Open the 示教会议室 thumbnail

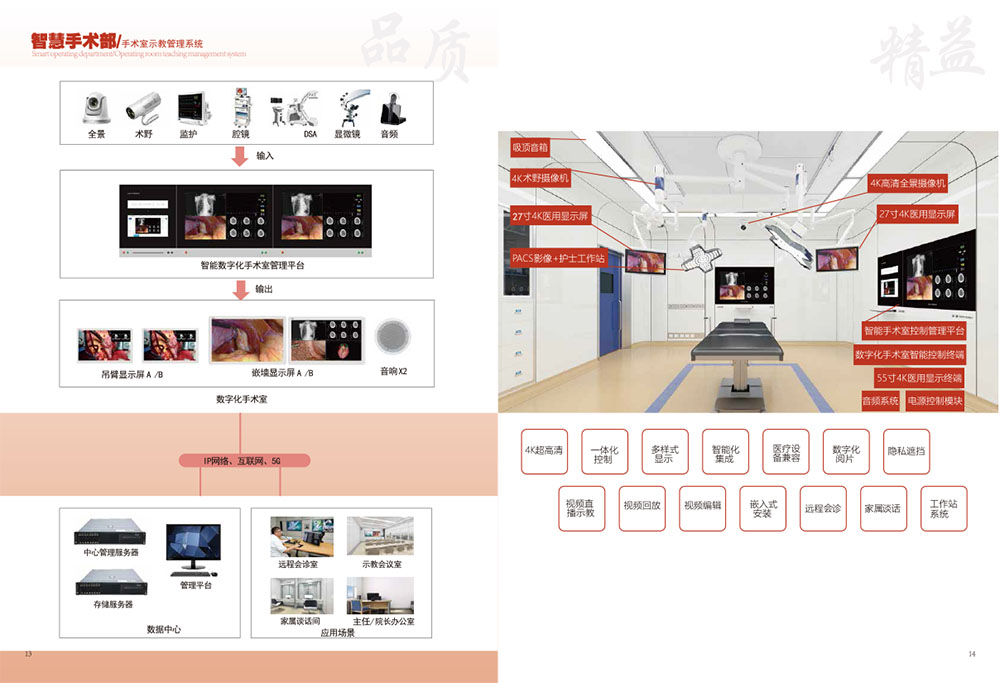(x=380, y=537)
